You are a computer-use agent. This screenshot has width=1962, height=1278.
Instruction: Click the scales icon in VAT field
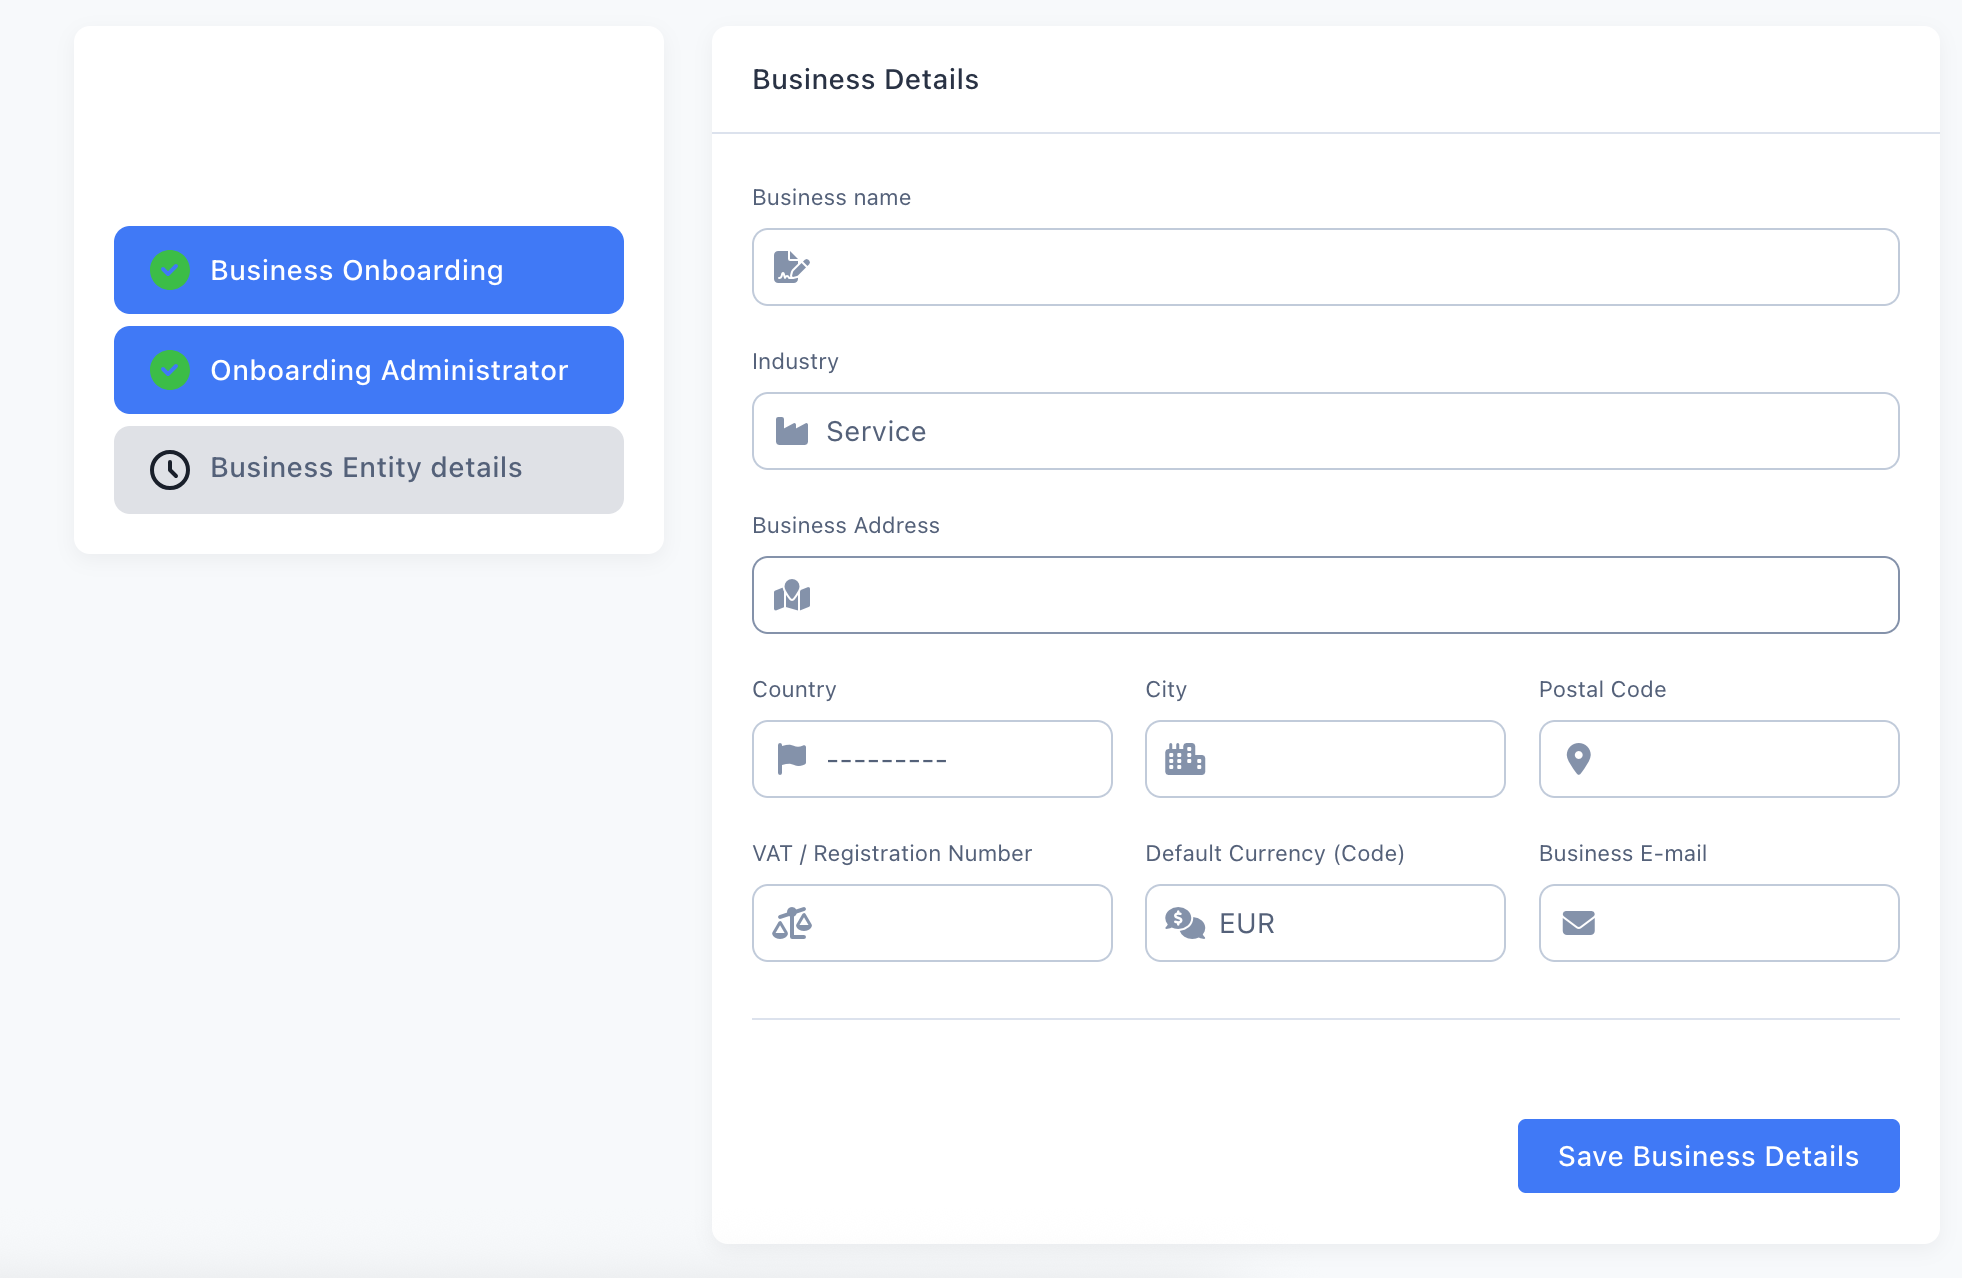click(790, 923)
